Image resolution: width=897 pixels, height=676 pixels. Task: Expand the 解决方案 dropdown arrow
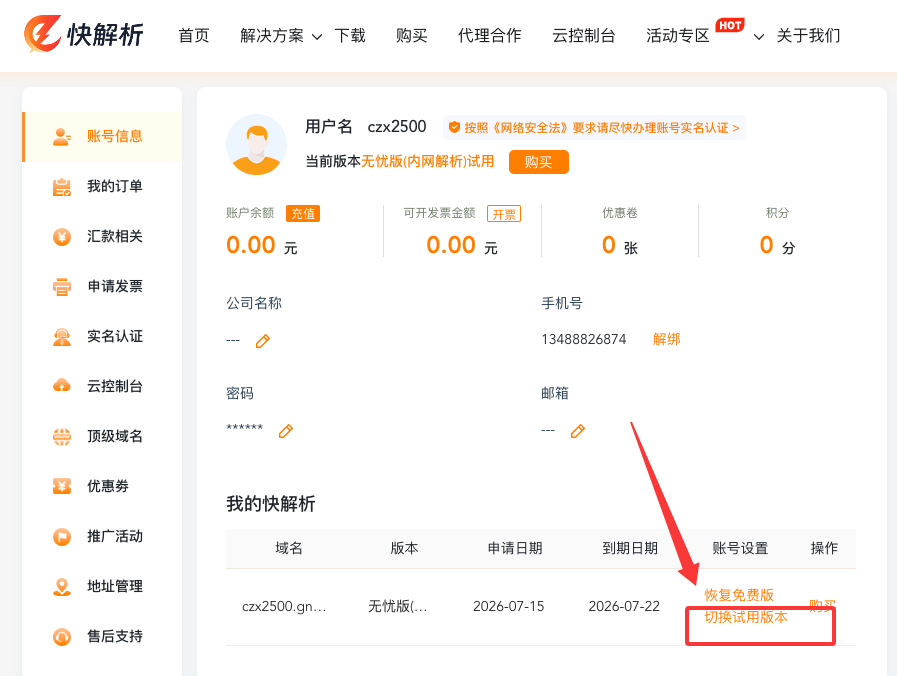point(316,37)
